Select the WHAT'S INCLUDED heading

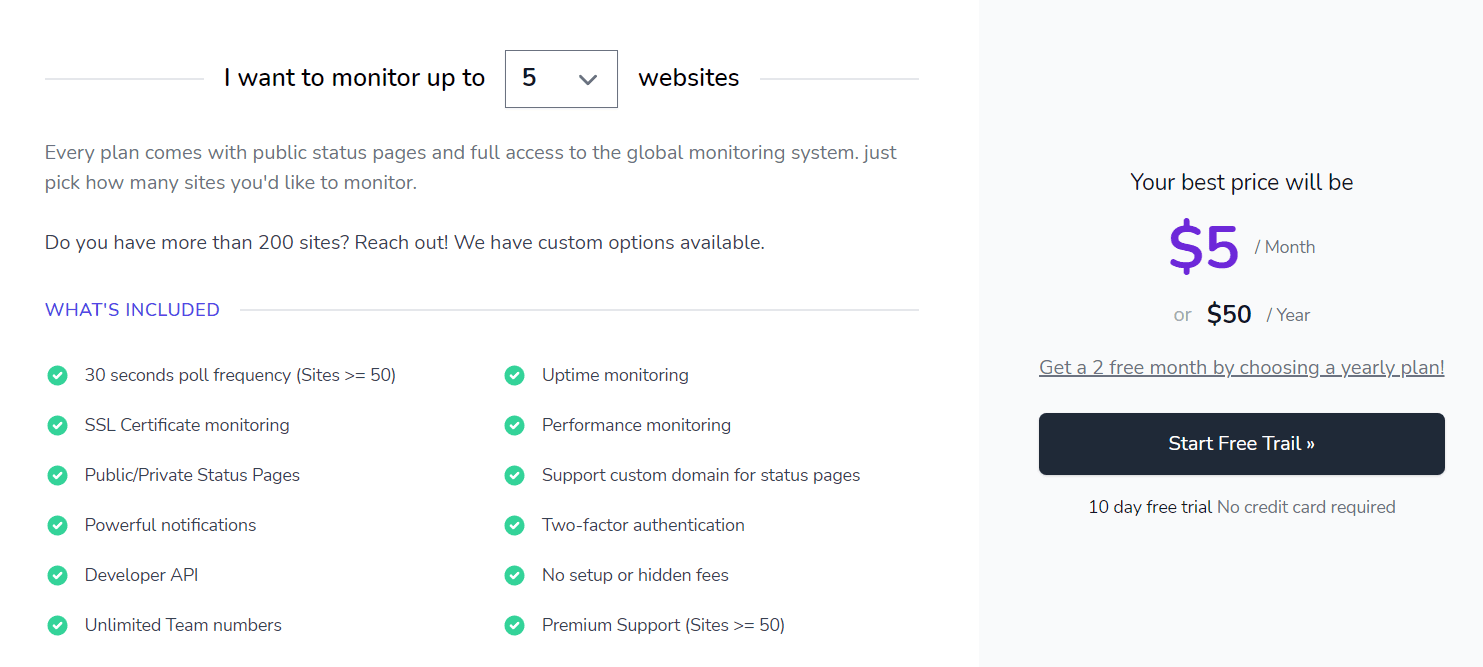(132, 310)
